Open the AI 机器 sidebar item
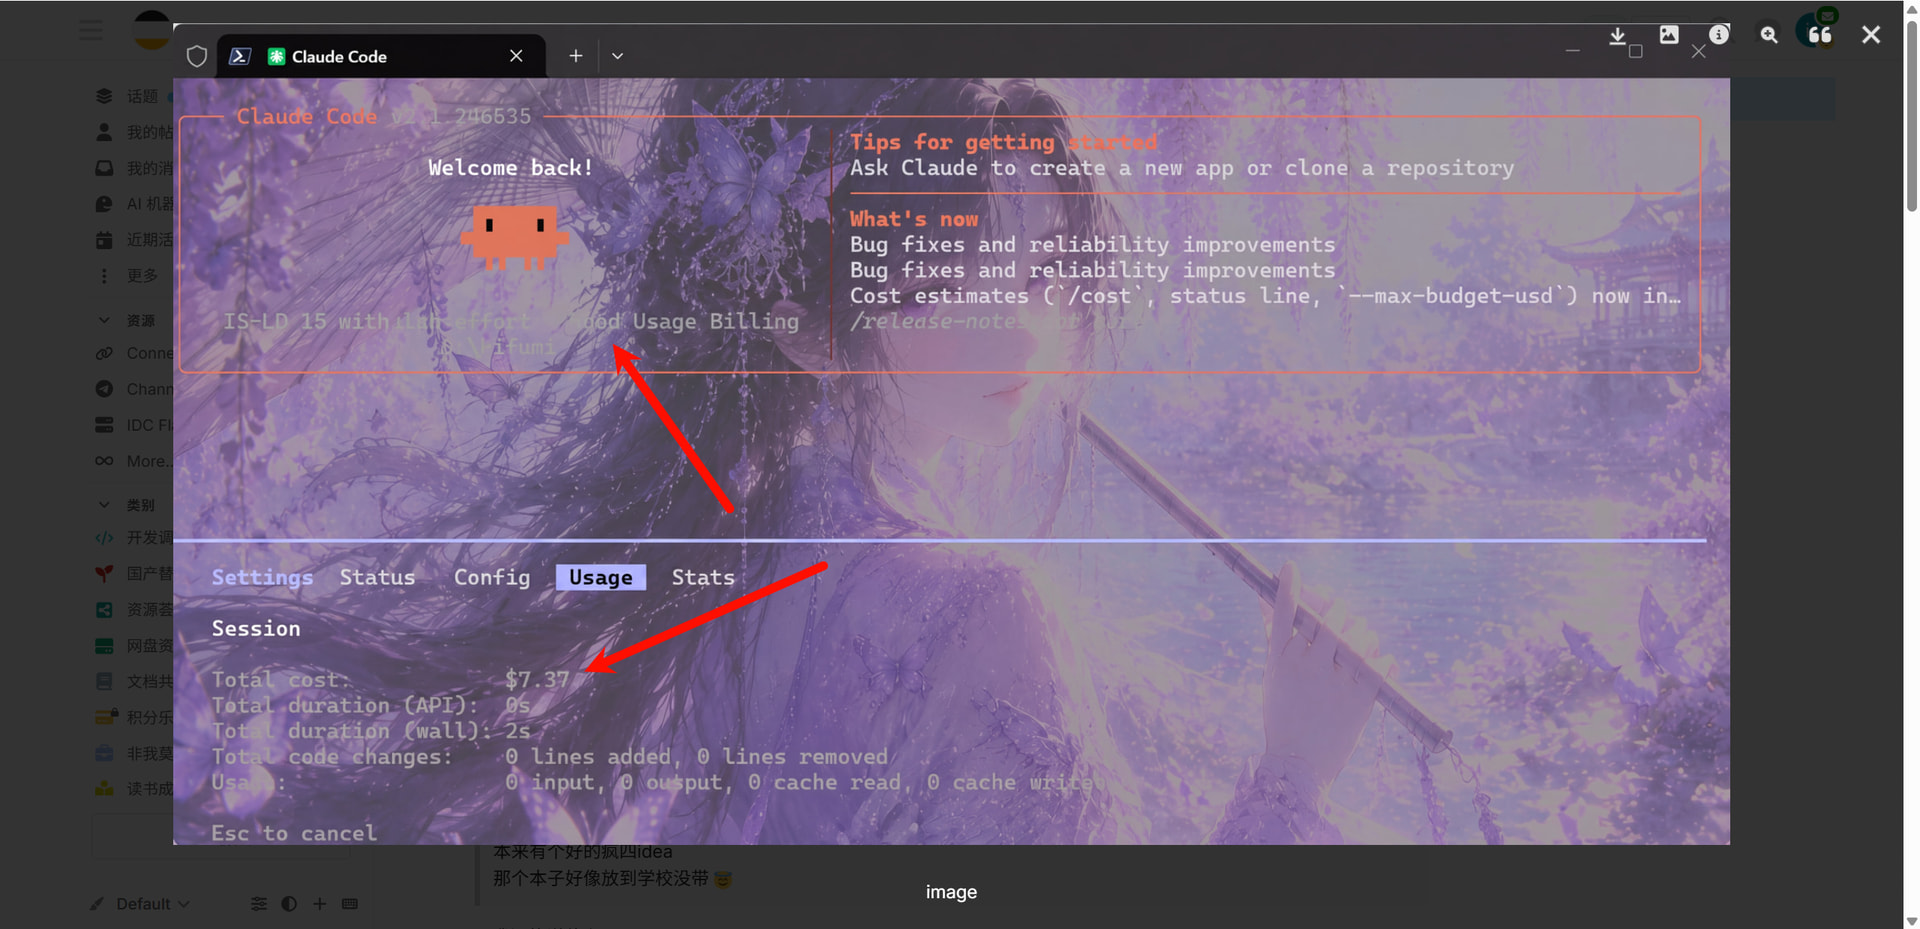 point(132,204)
